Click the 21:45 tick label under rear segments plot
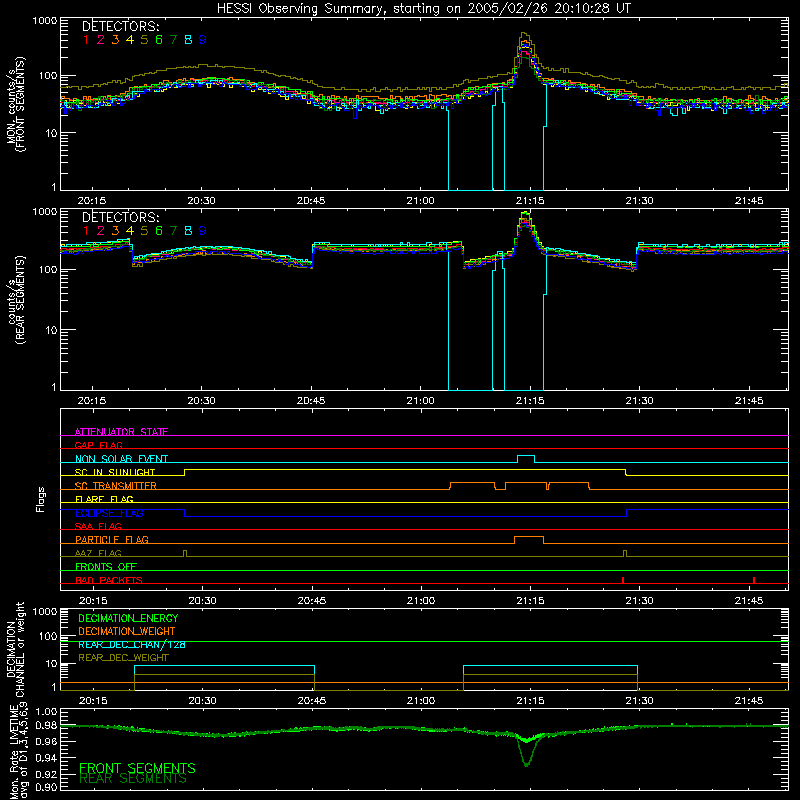800x800 pixels. pos(749,401)
